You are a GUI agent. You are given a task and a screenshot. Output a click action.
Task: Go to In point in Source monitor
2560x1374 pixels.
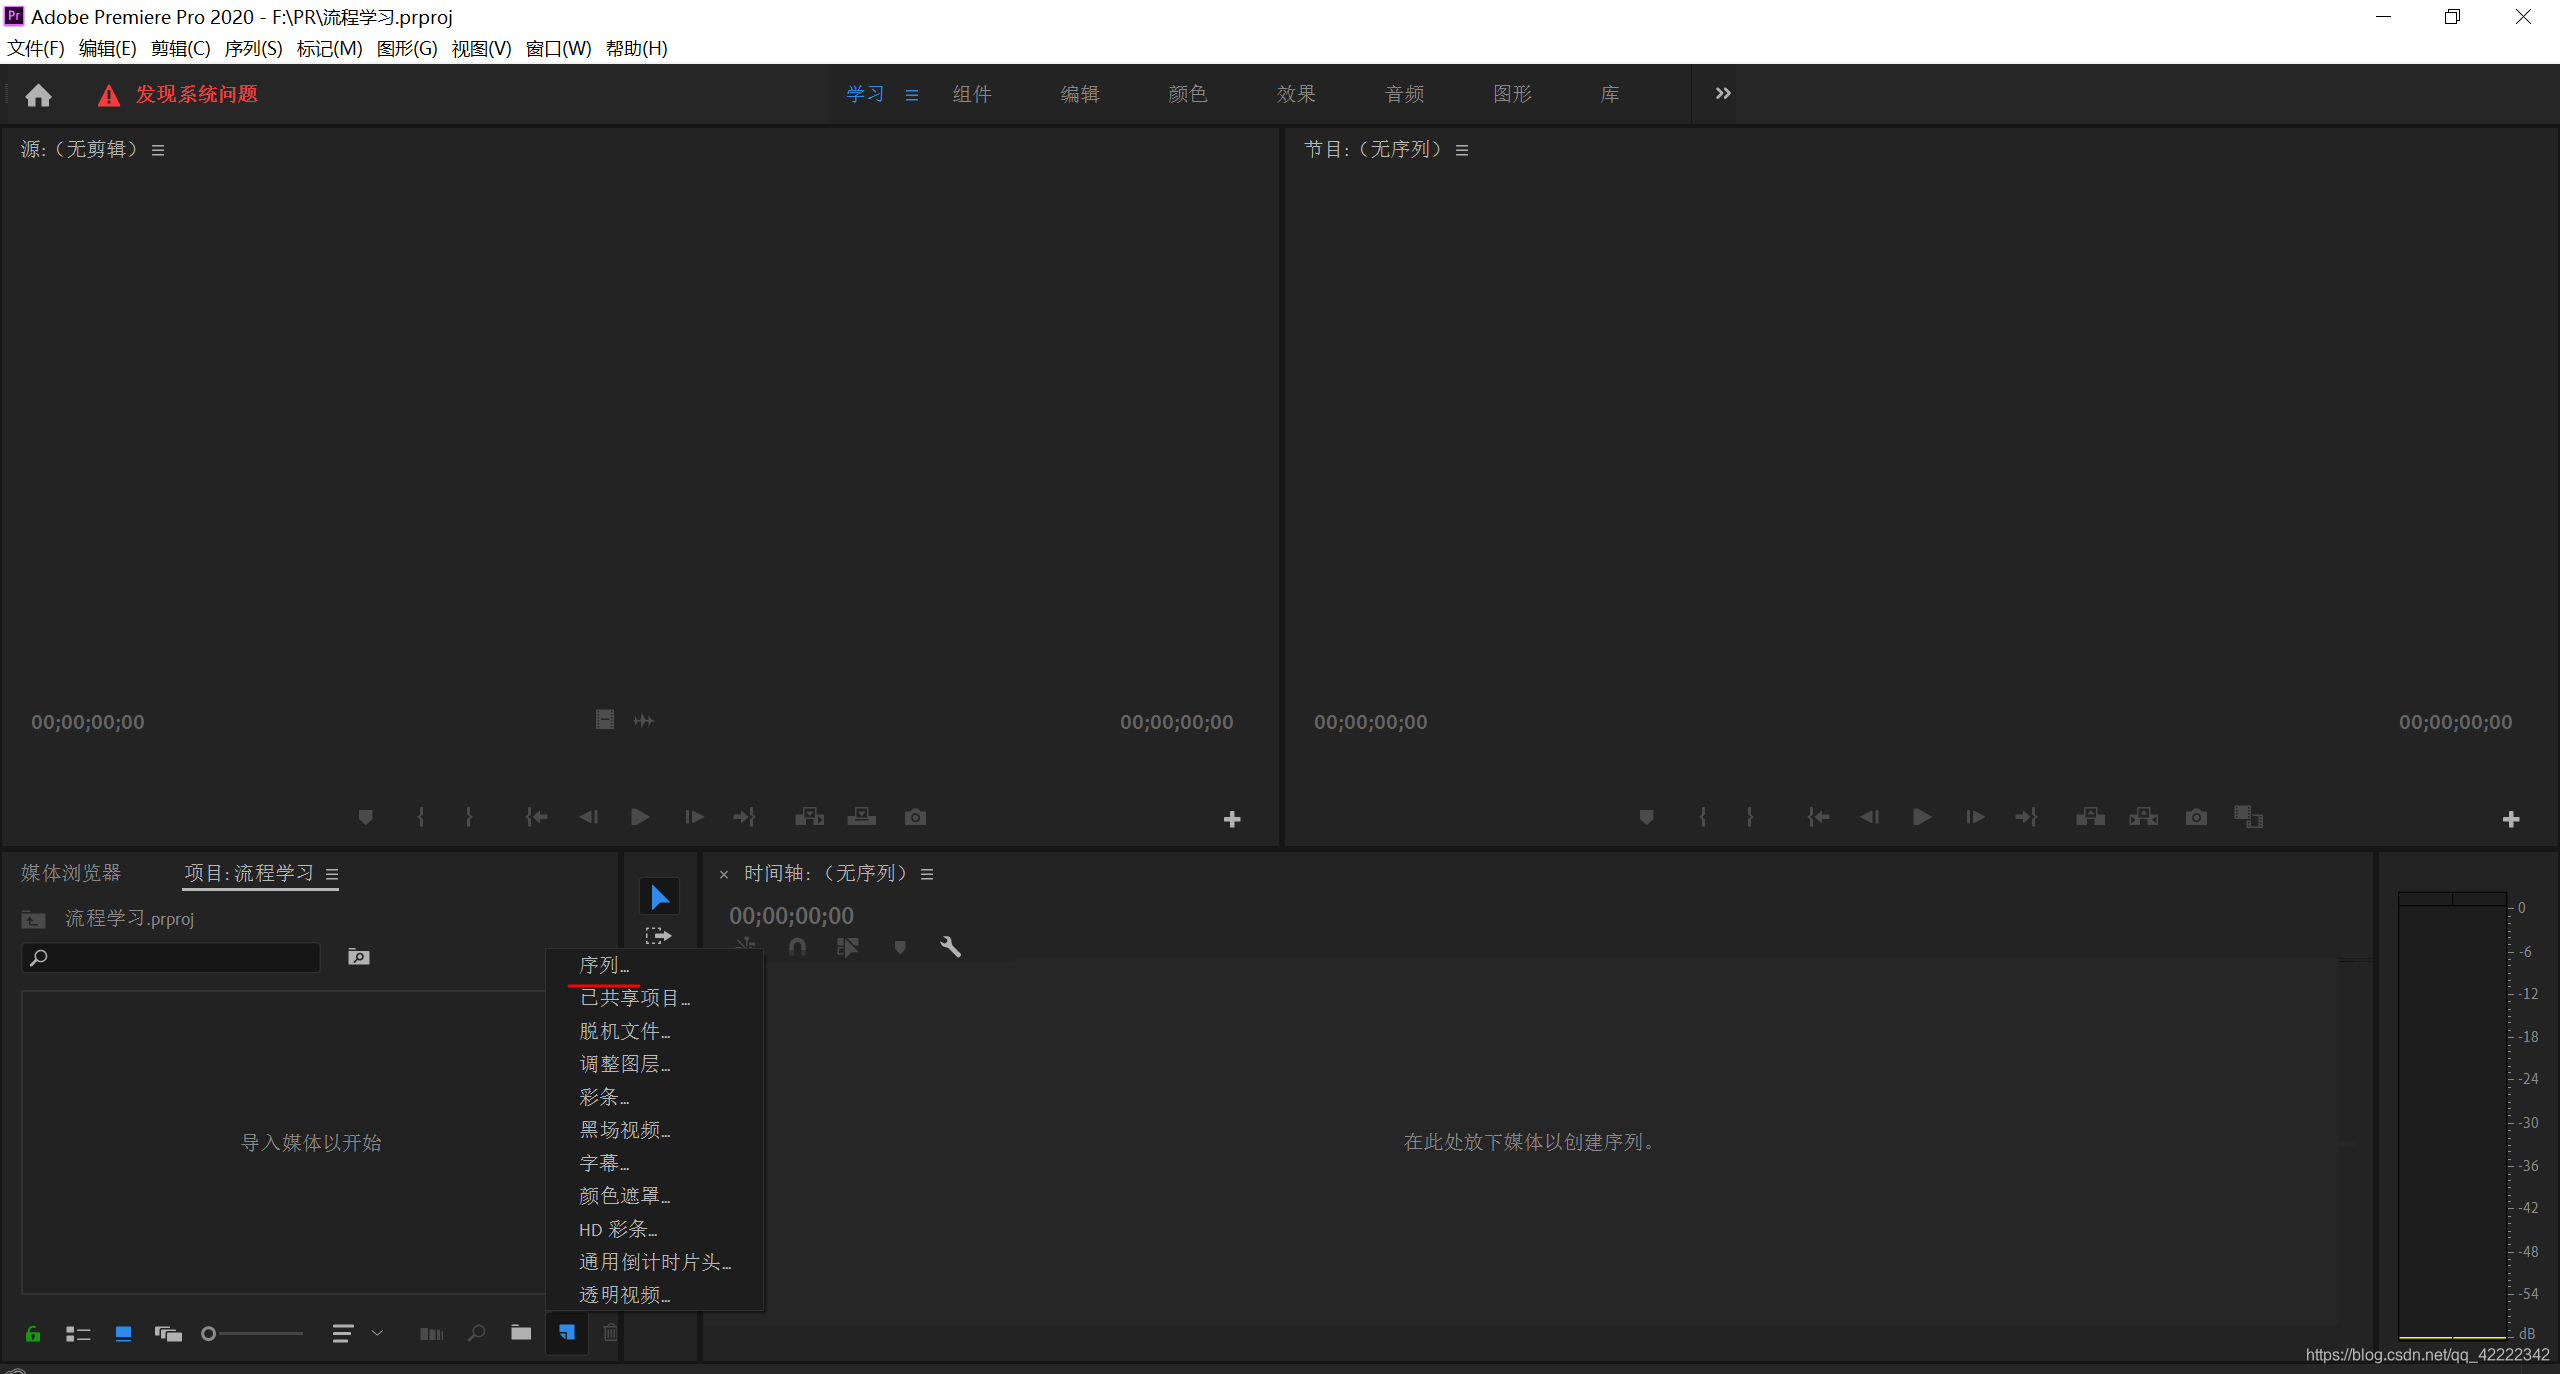(536, 817)
